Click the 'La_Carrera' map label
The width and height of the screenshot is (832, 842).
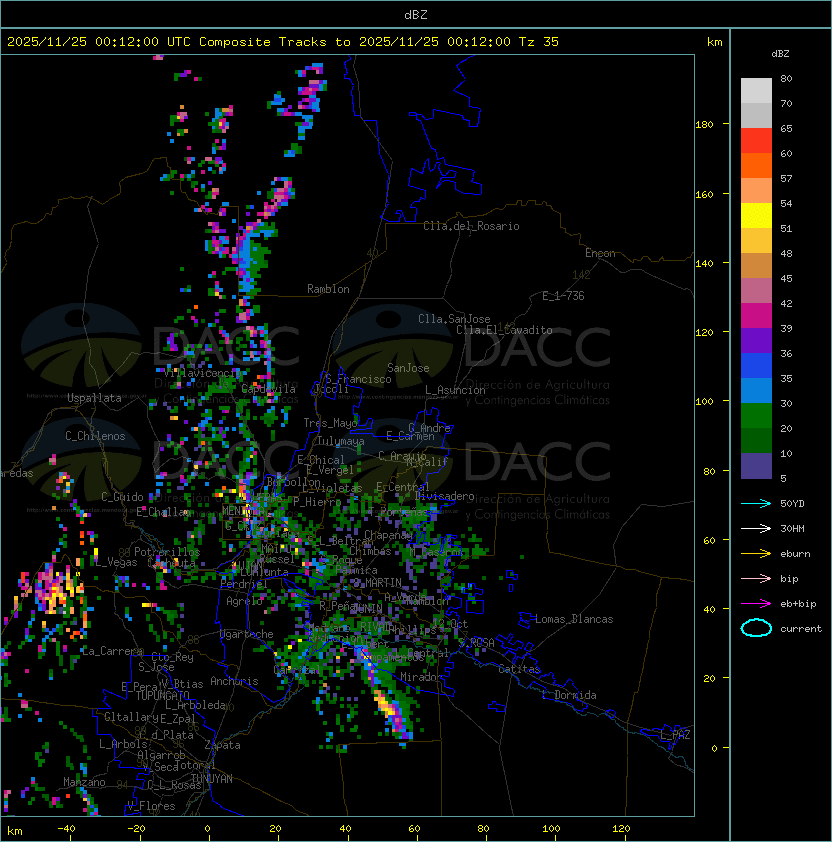click(x=111, y=651)
